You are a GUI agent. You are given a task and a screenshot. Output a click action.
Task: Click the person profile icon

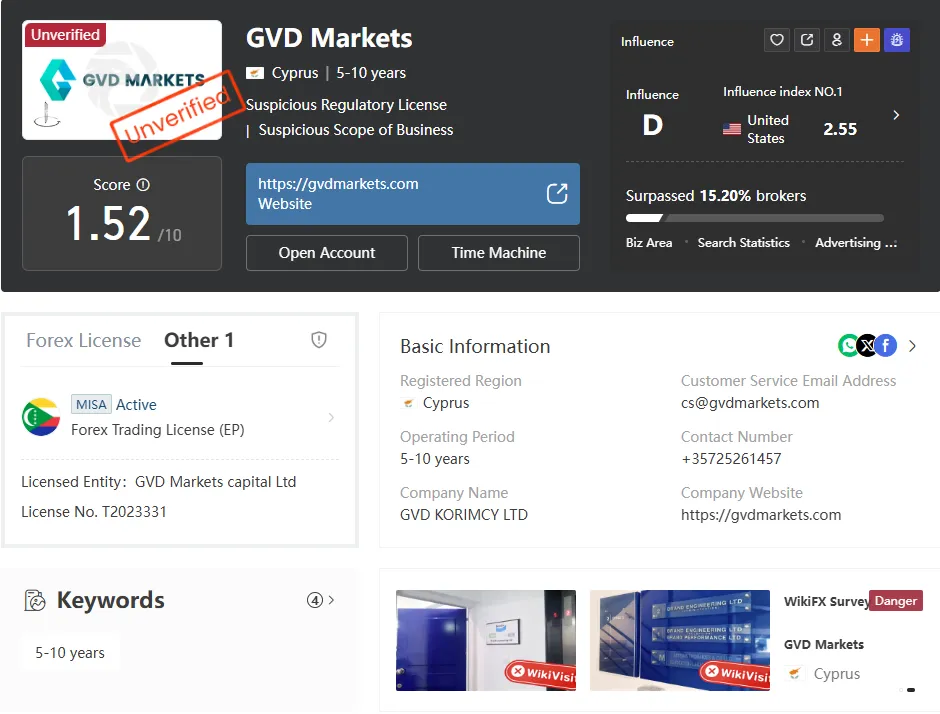pos(837,40)
